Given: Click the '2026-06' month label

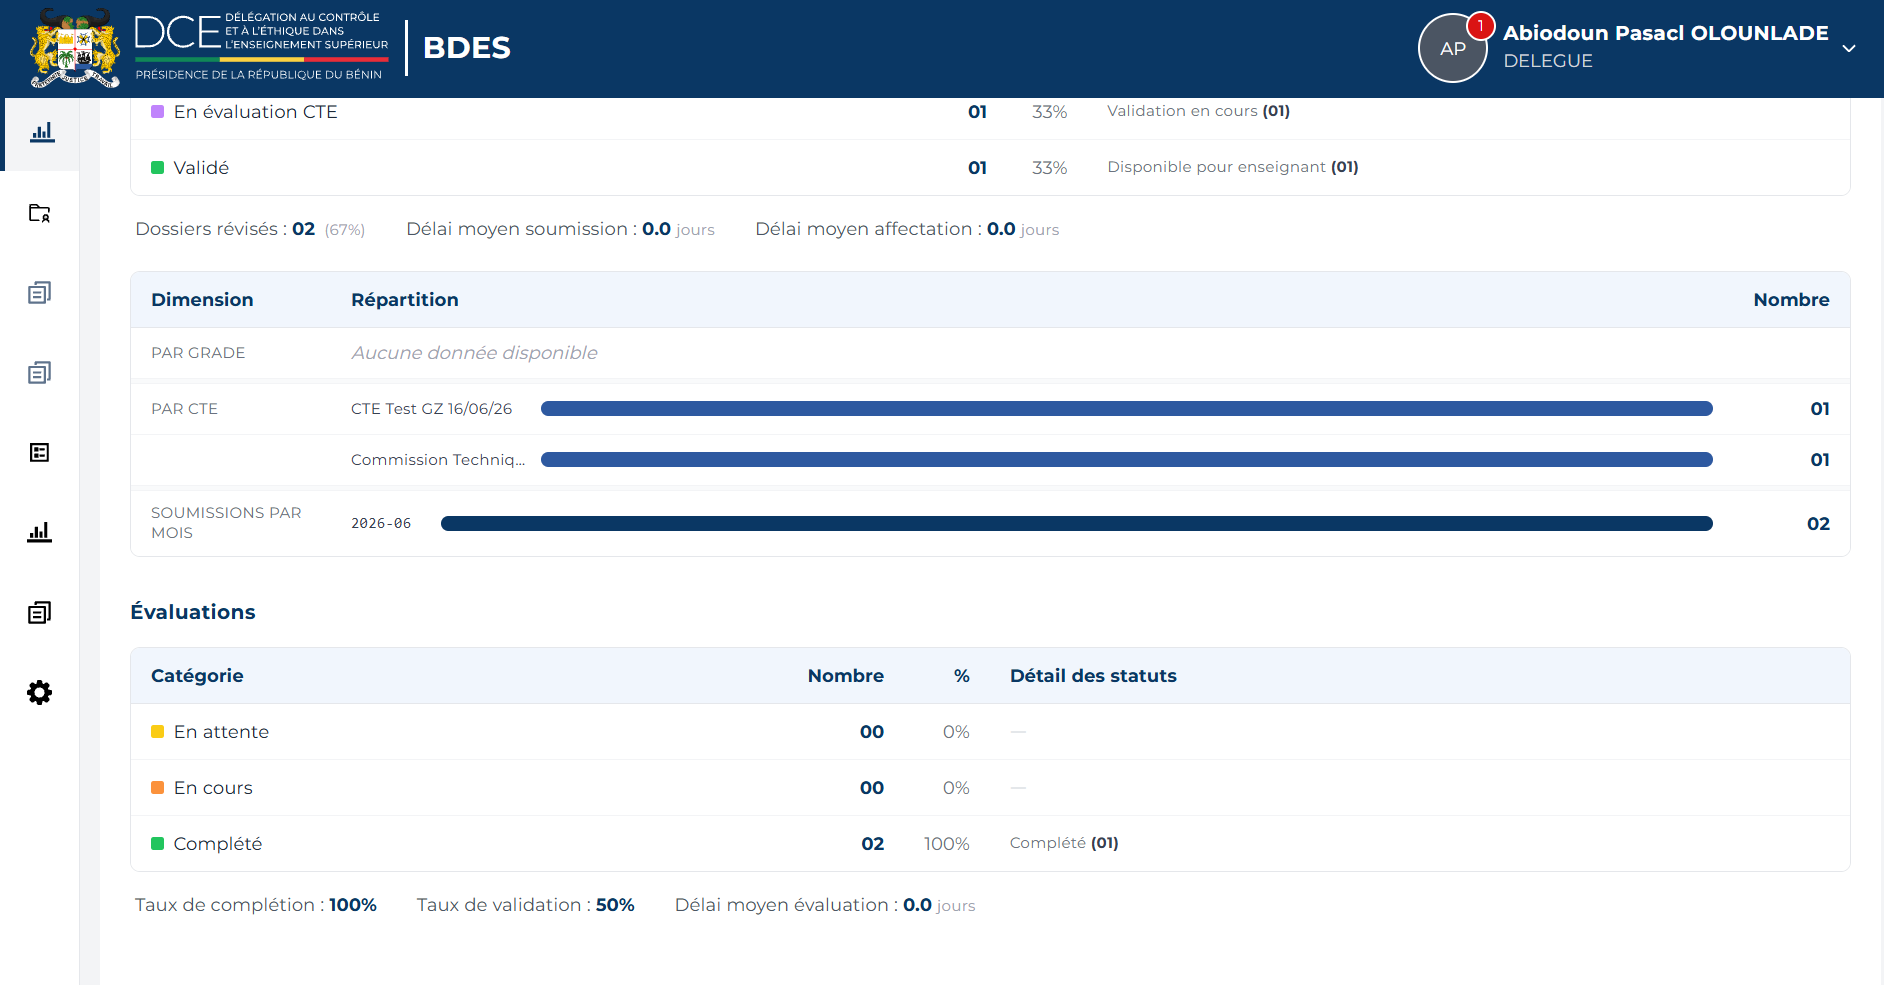Looking at the screenshot, I should click(x=381, y=524).
